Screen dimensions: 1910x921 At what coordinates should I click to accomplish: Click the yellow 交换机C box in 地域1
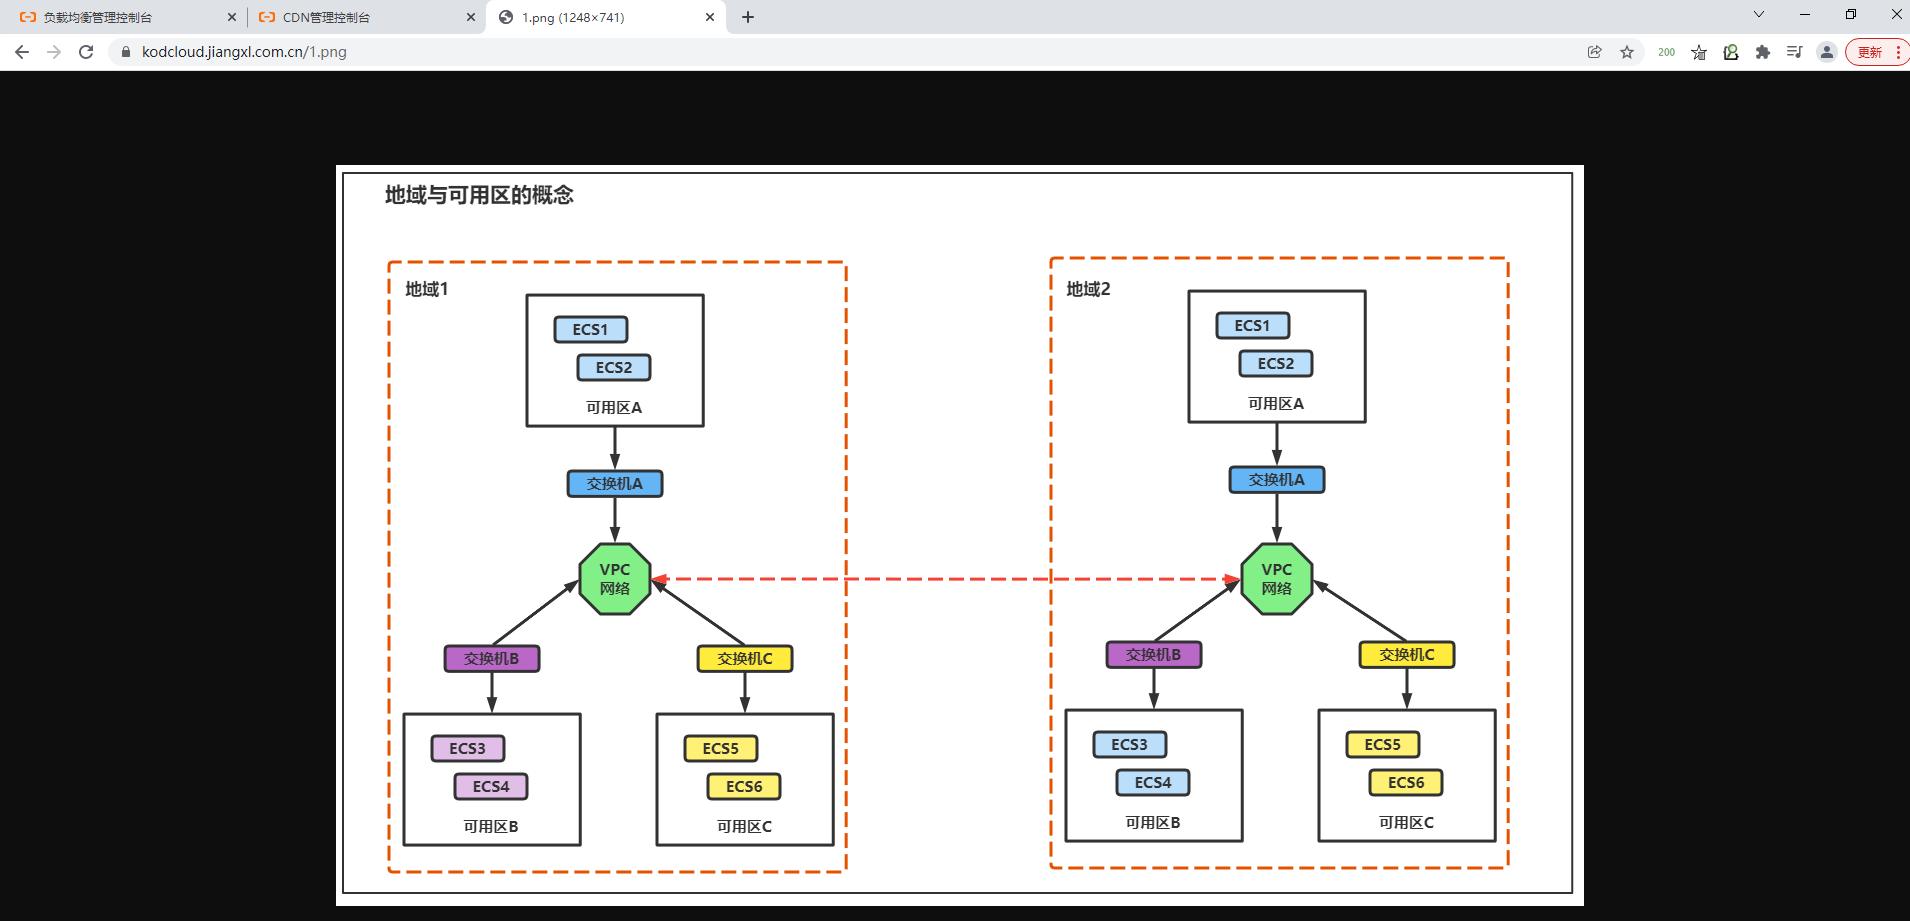[745, 658]
